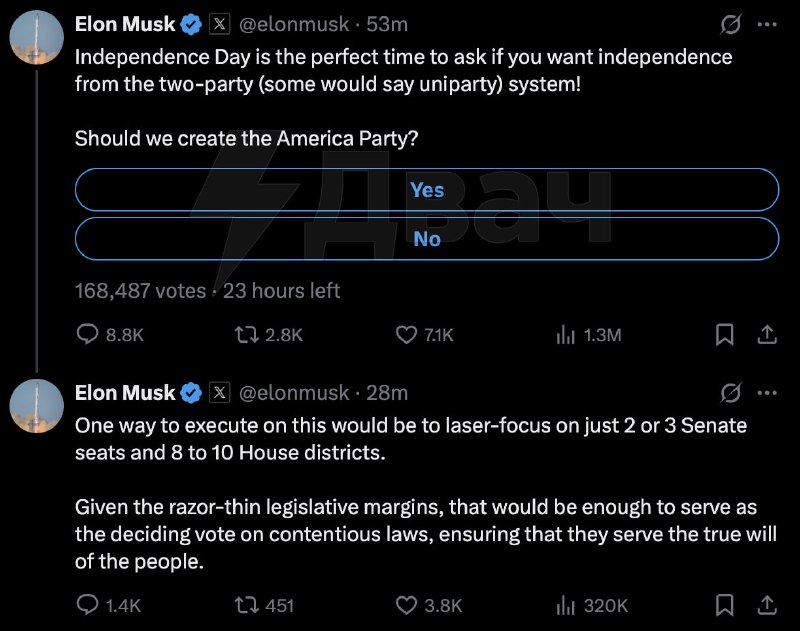800x631 pixels.
Task: Repost the tweet with 451 reposts
Action: click(x=264, y=605)
